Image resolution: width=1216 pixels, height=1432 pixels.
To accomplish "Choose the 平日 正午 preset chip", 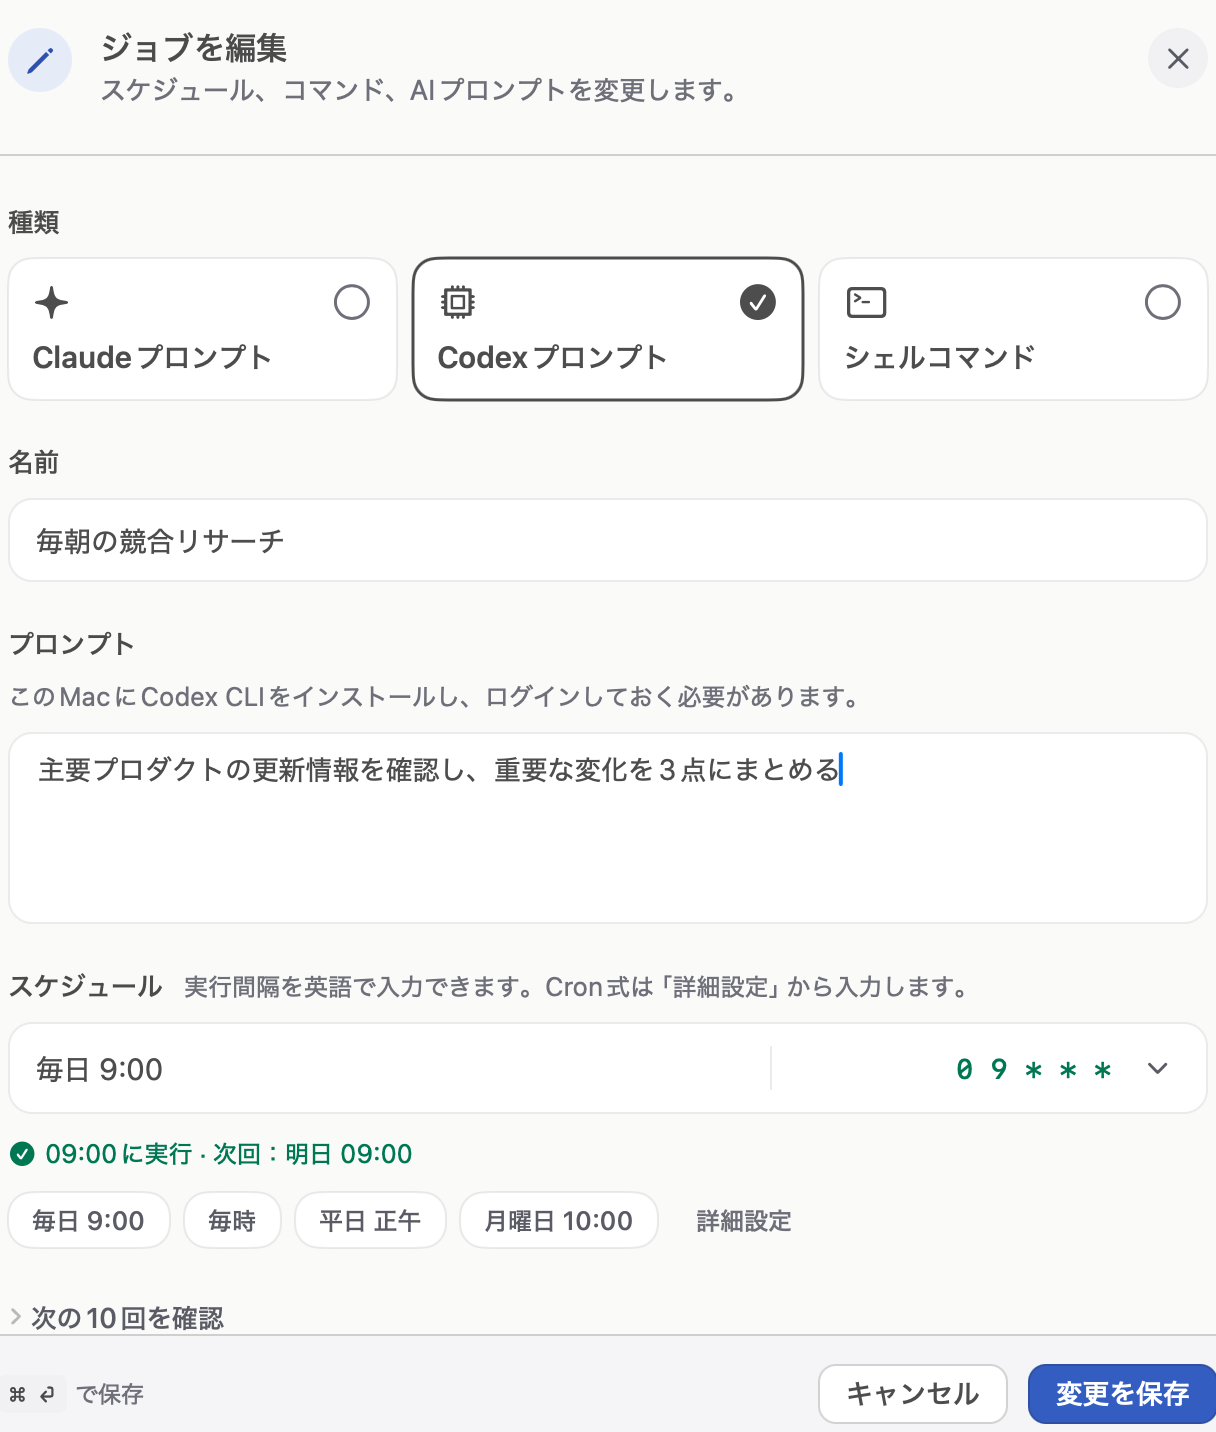I will (370, 1220).
